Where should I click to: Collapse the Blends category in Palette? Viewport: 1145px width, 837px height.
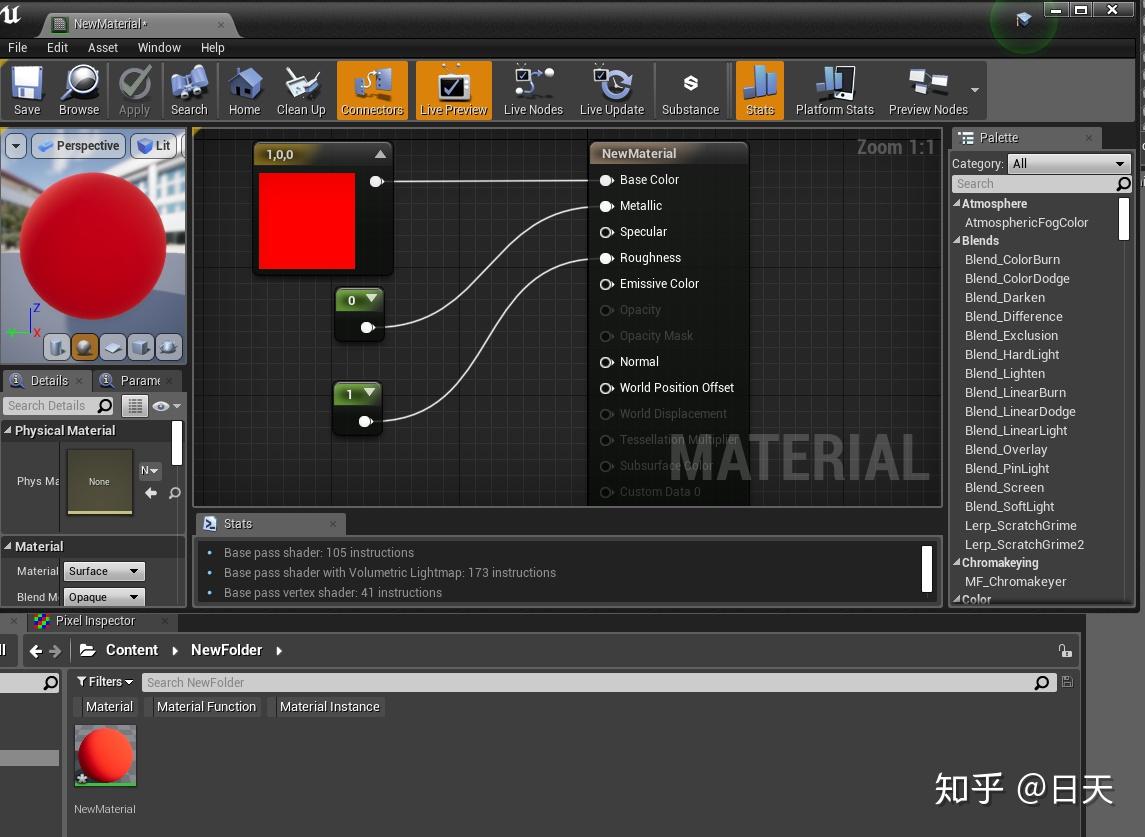(x=957, y=240)
